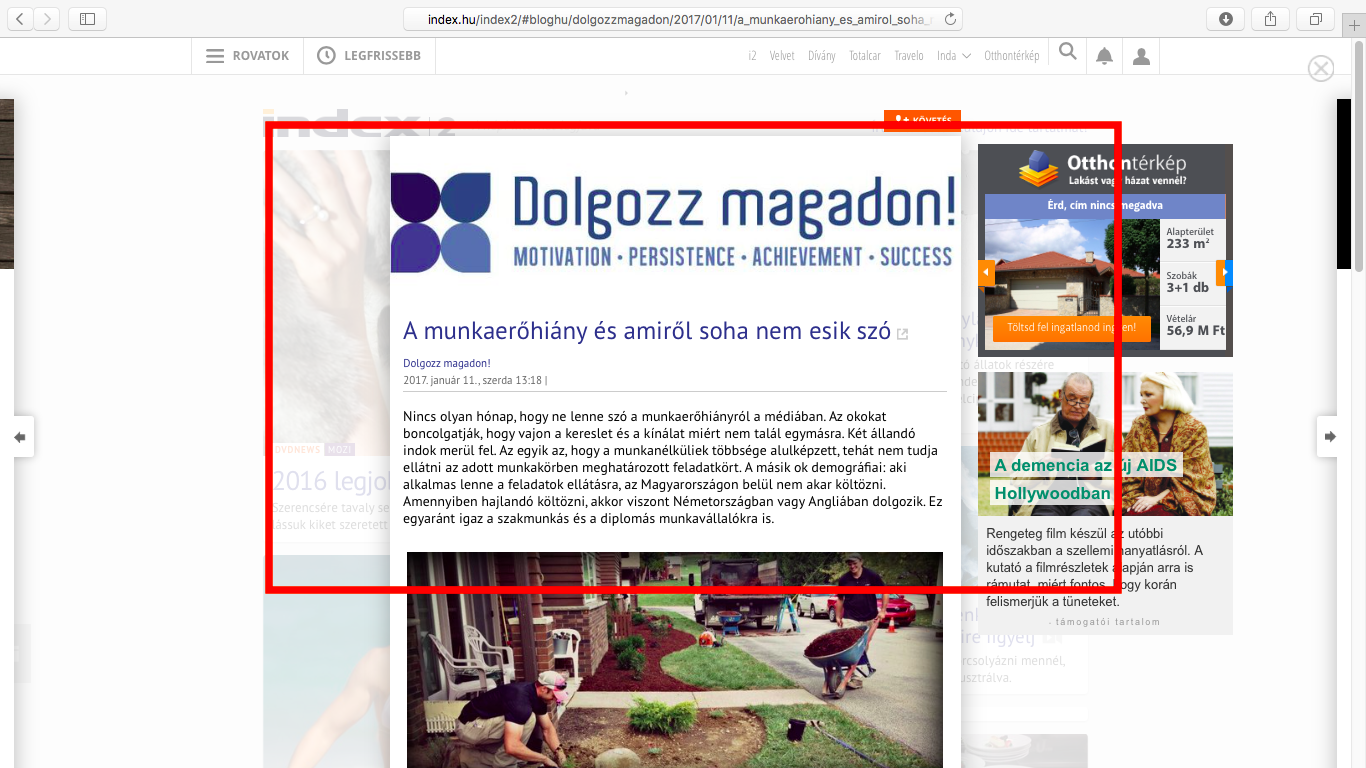1366x768 pixels.
Task: Open the gardening workers photo
Action: (675, 660)
